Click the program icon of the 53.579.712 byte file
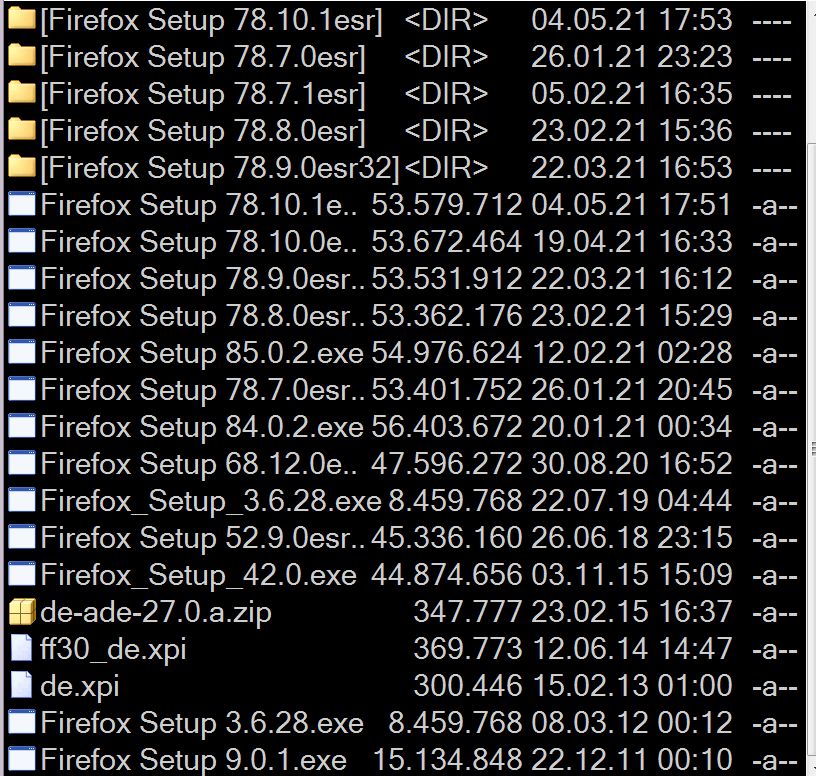This screenshot has height=776, width=816. (22, 203)
